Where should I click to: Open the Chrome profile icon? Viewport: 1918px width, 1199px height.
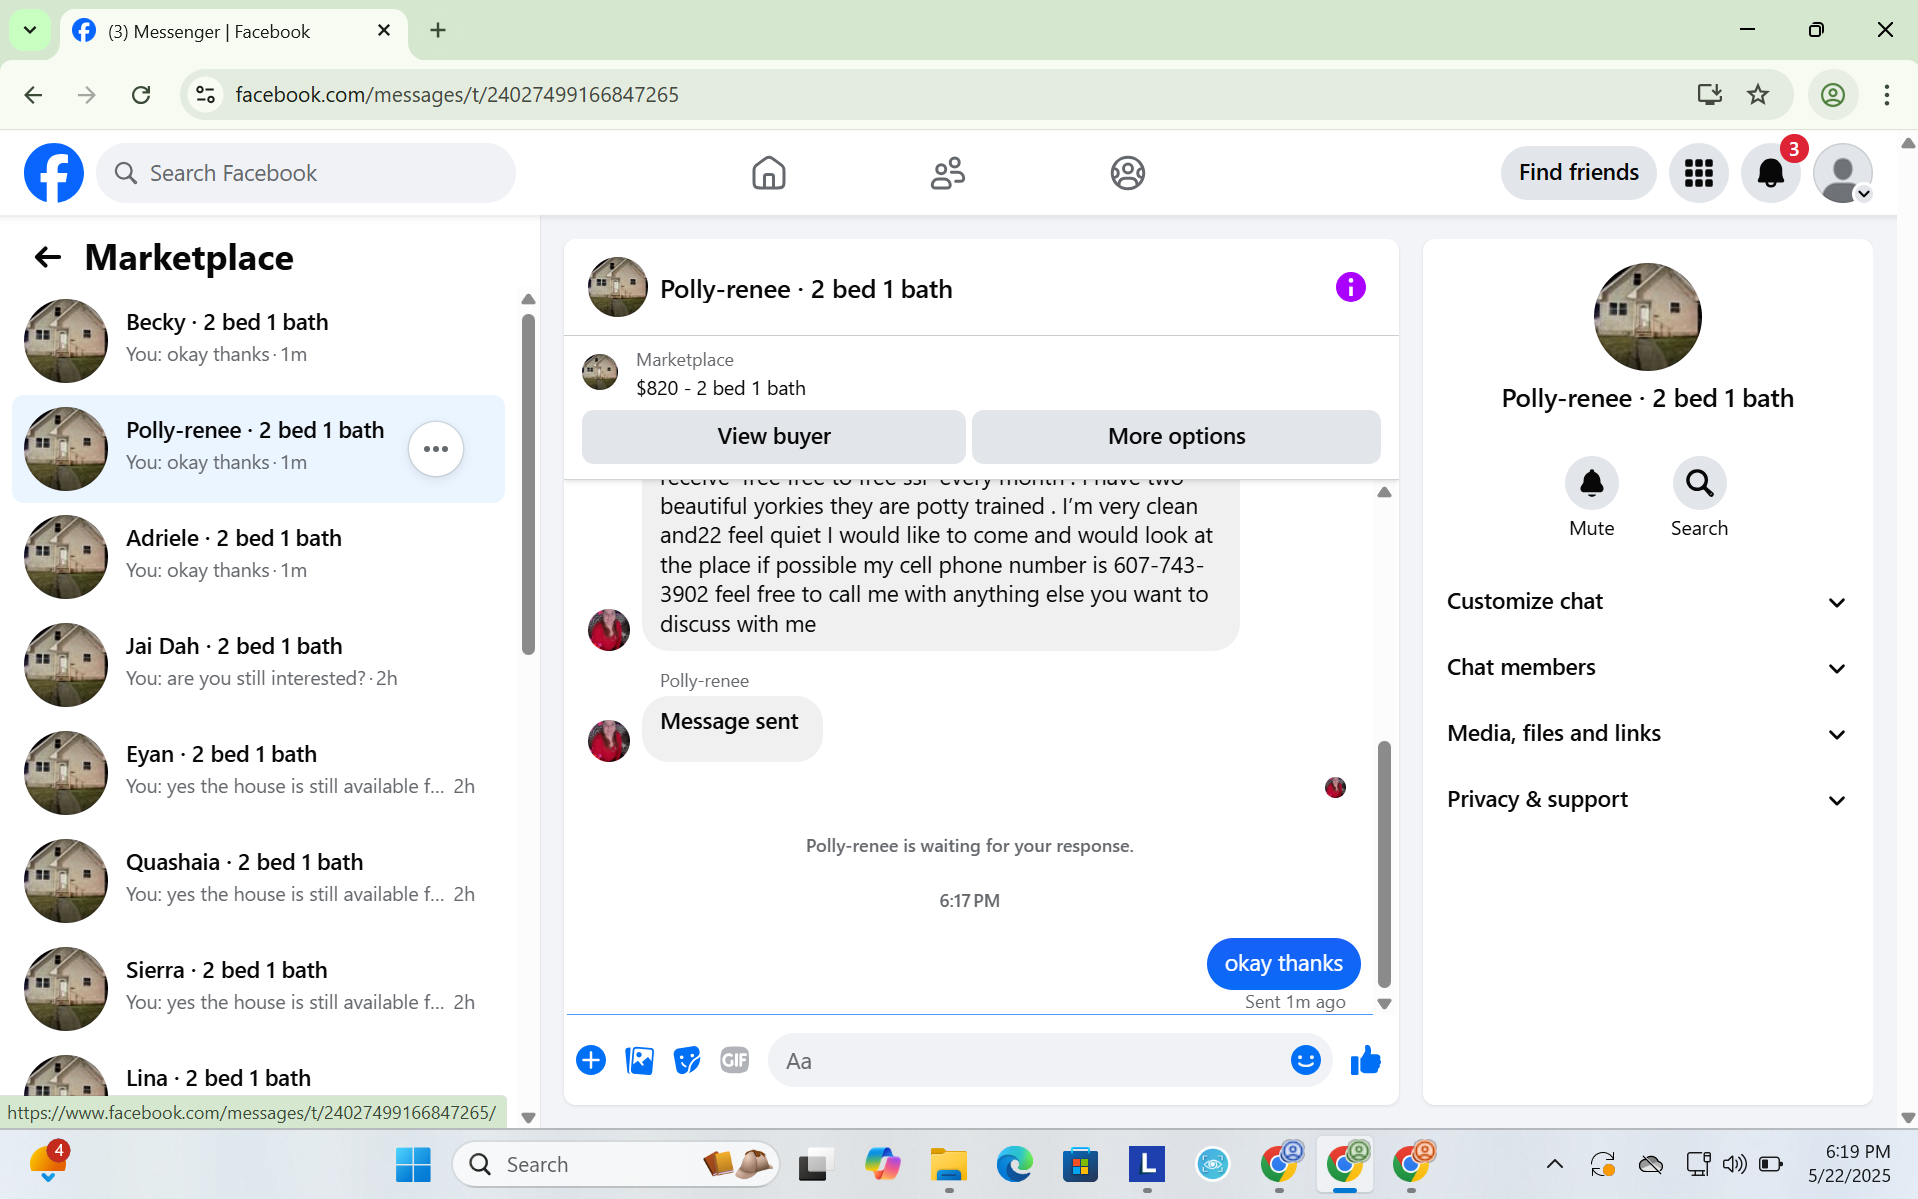(x=1832, y=95)
